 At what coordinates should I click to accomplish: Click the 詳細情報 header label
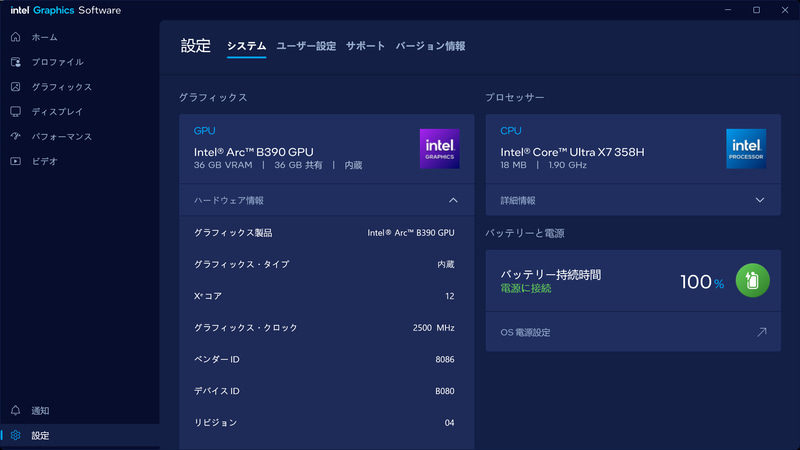(x=518, y=201)
